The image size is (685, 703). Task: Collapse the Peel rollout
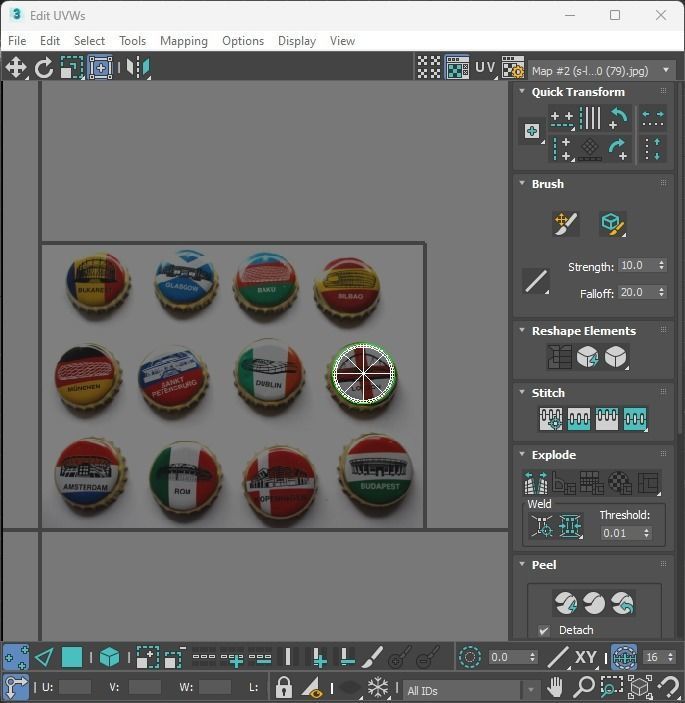click(x=522, y=564)
